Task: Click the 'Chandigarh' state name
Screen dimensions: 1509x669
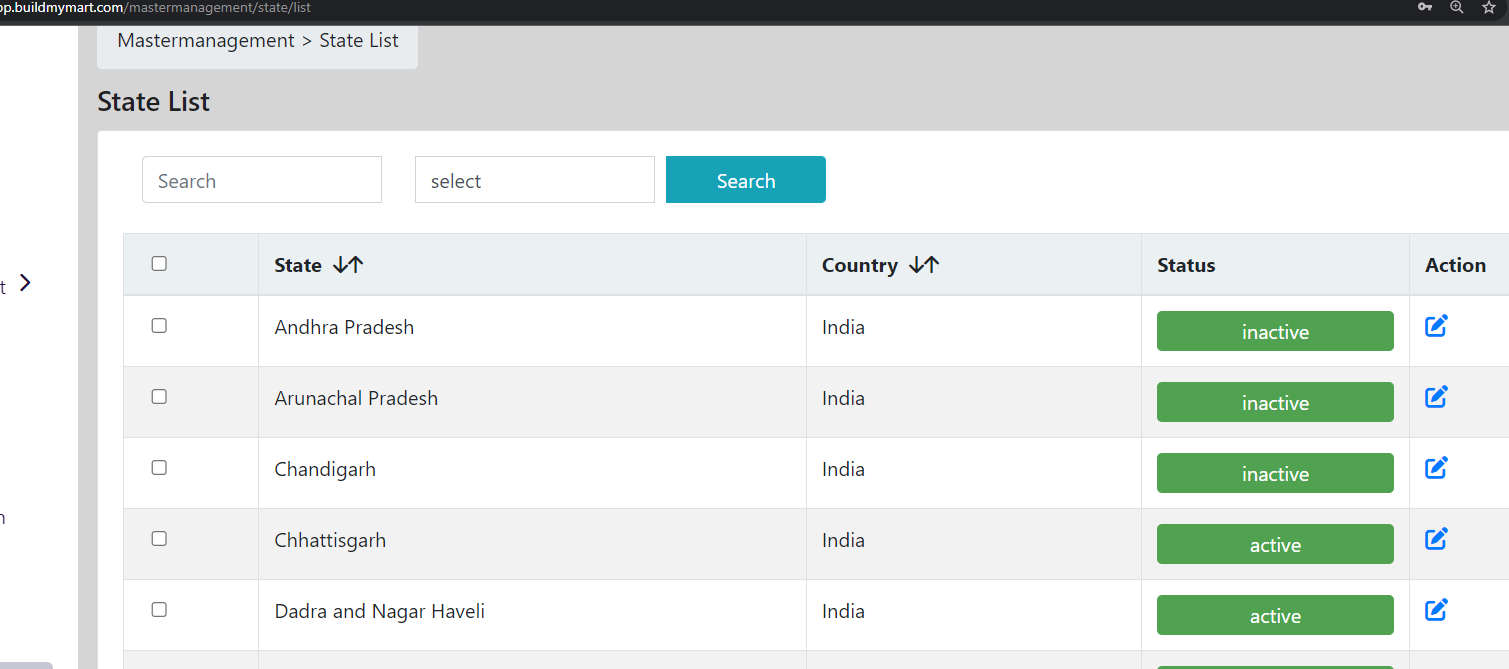Action: pos(325,469)
